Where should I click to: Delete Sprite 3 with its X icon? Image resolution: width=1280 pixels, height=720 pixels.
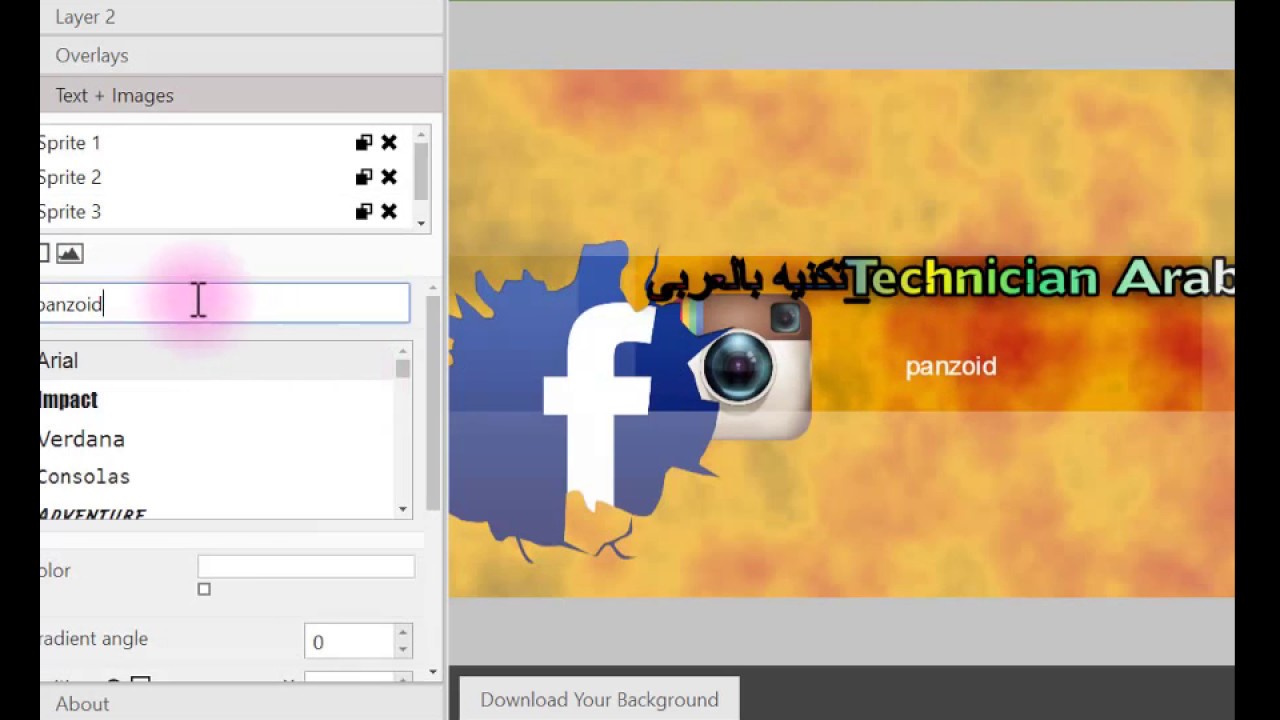389,211
